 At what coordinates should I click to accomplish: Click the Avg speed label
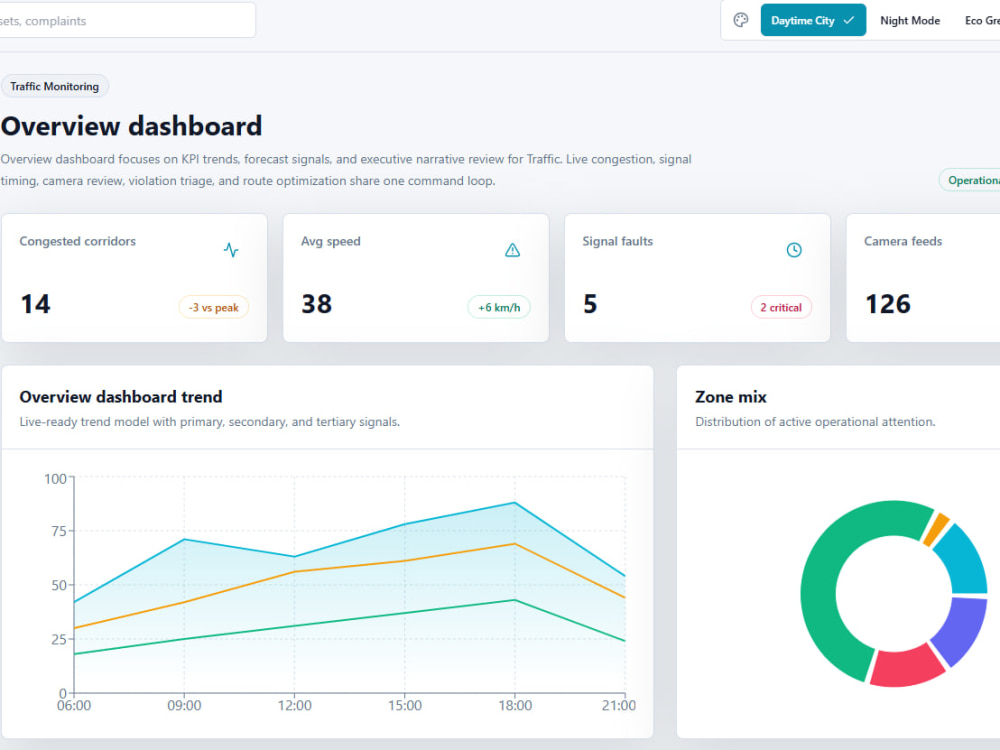pos(330,241)
